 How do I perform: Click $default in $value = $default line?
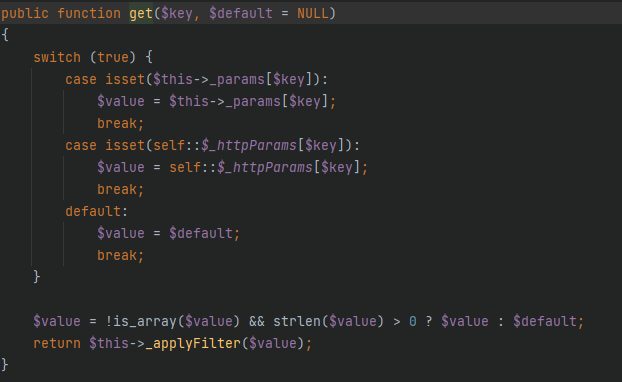201,233
